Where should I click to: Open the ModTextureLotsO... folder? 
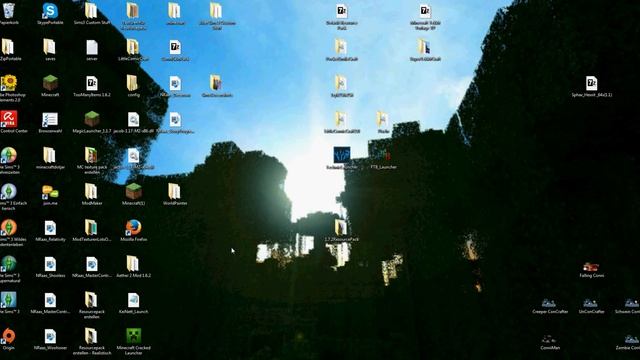pos(91,227)
